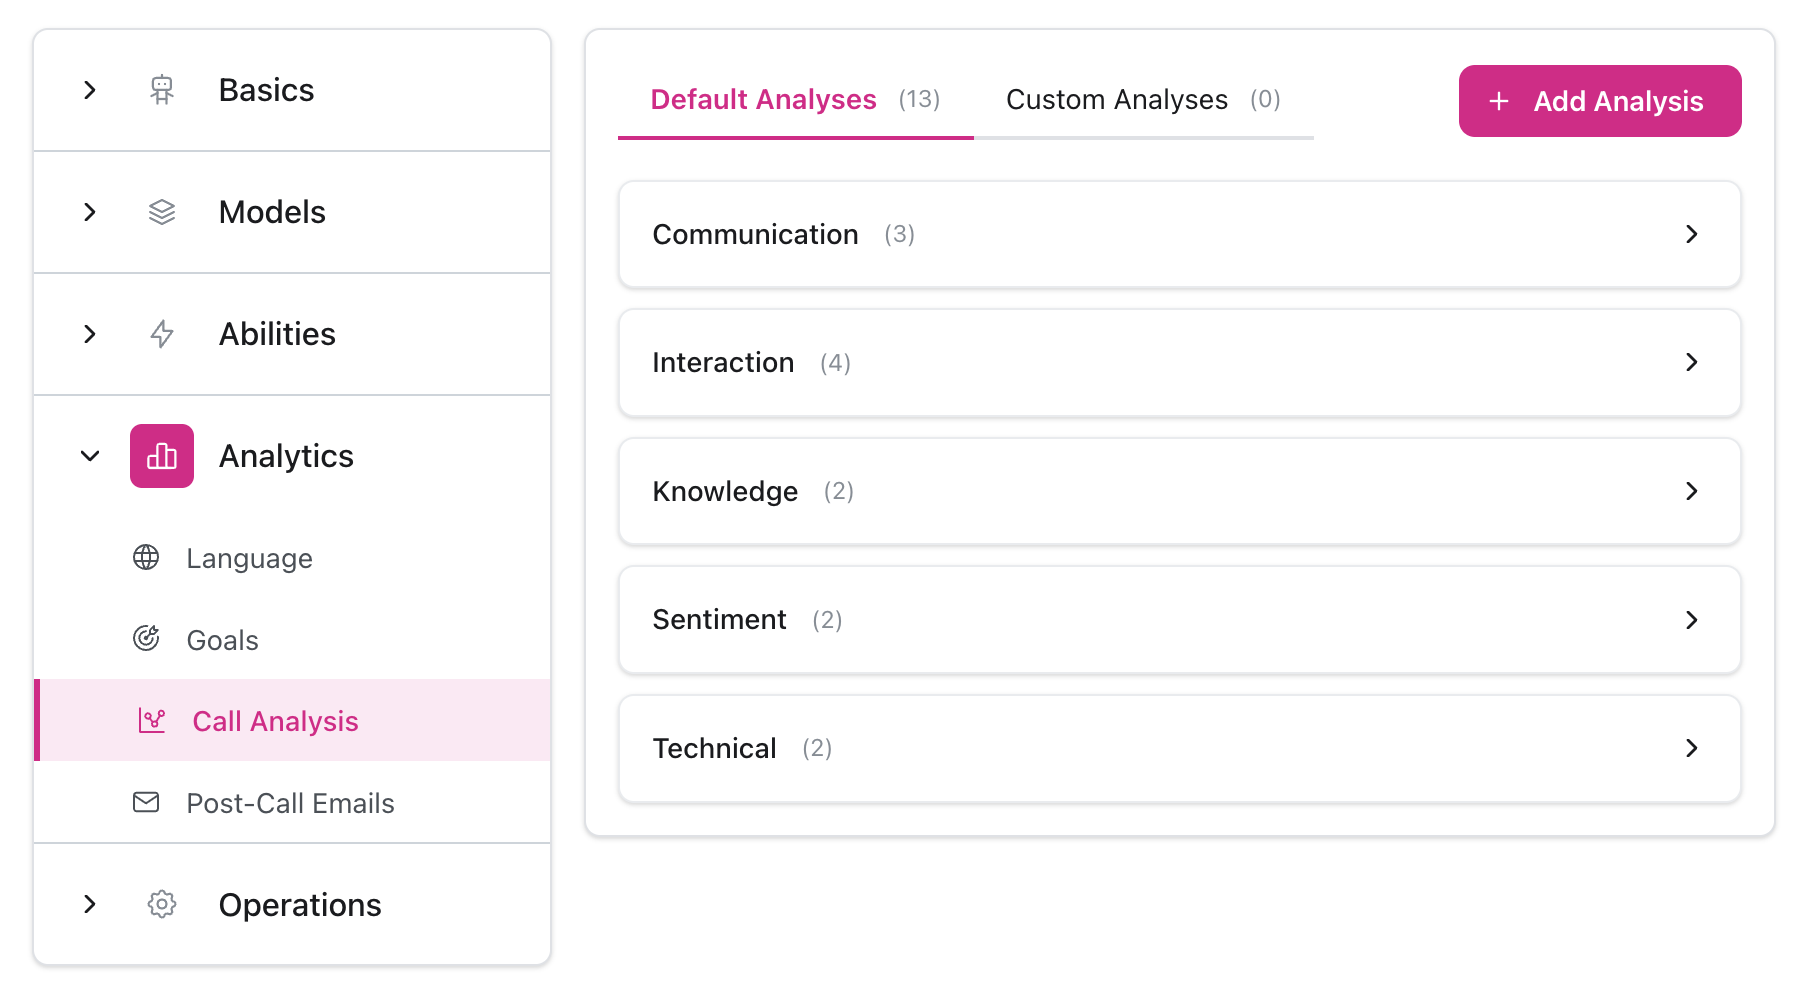Click the Models layers icon
The image size is (1814, 1002).
161,212
